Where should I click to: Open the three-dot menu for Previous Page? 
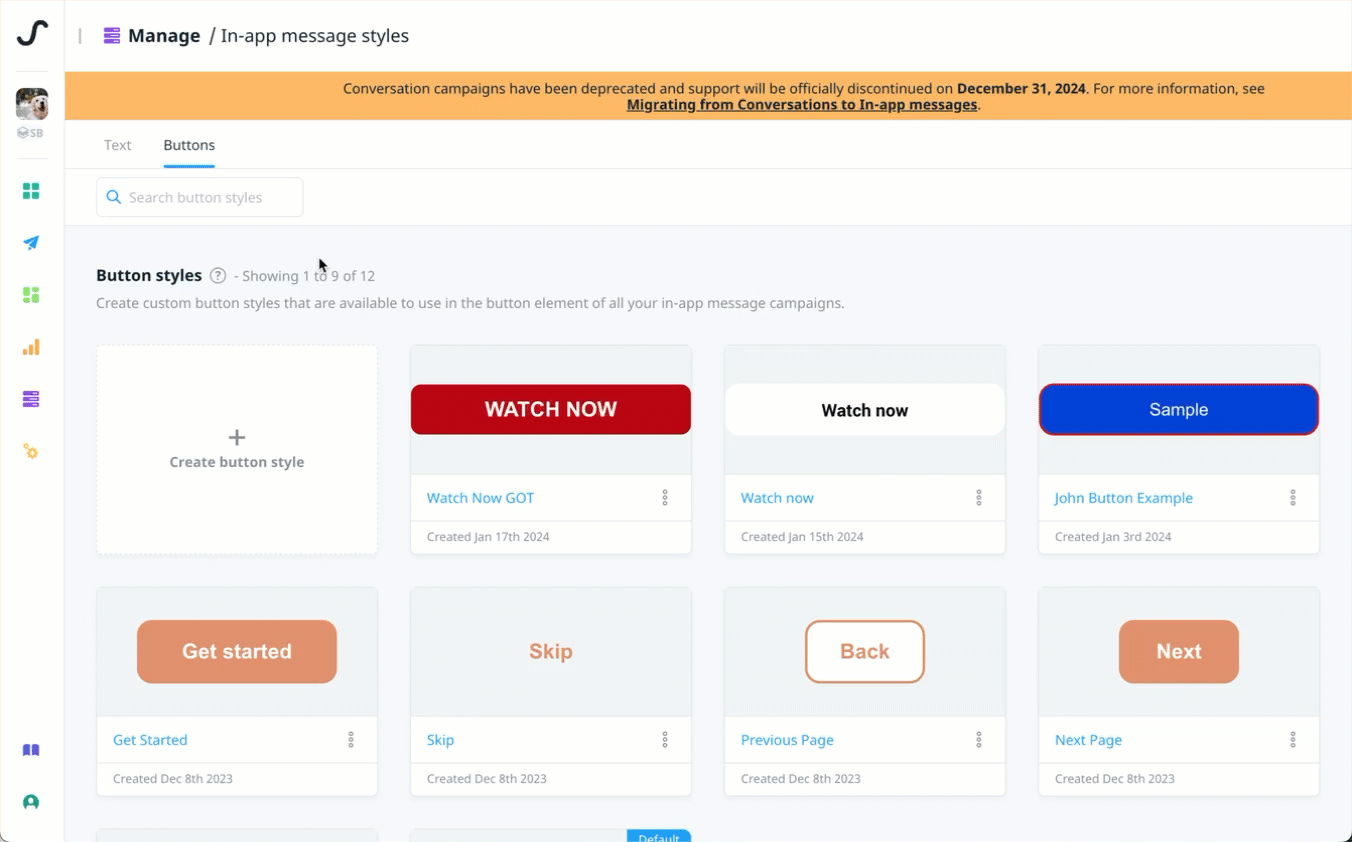click(979, 740)
